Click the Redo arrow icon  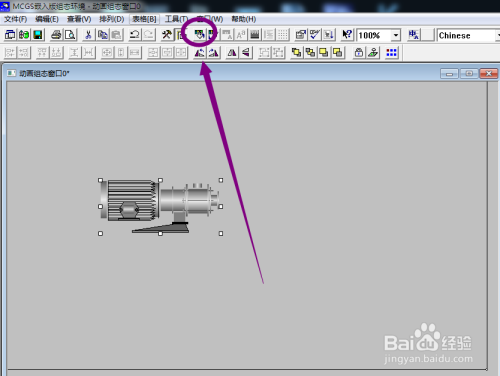coord(149,34)
